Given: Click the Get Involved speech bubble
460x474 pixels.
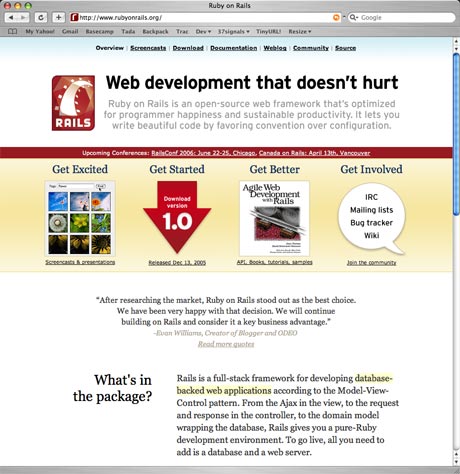Looking at the screenshot, I should (371, 218).
